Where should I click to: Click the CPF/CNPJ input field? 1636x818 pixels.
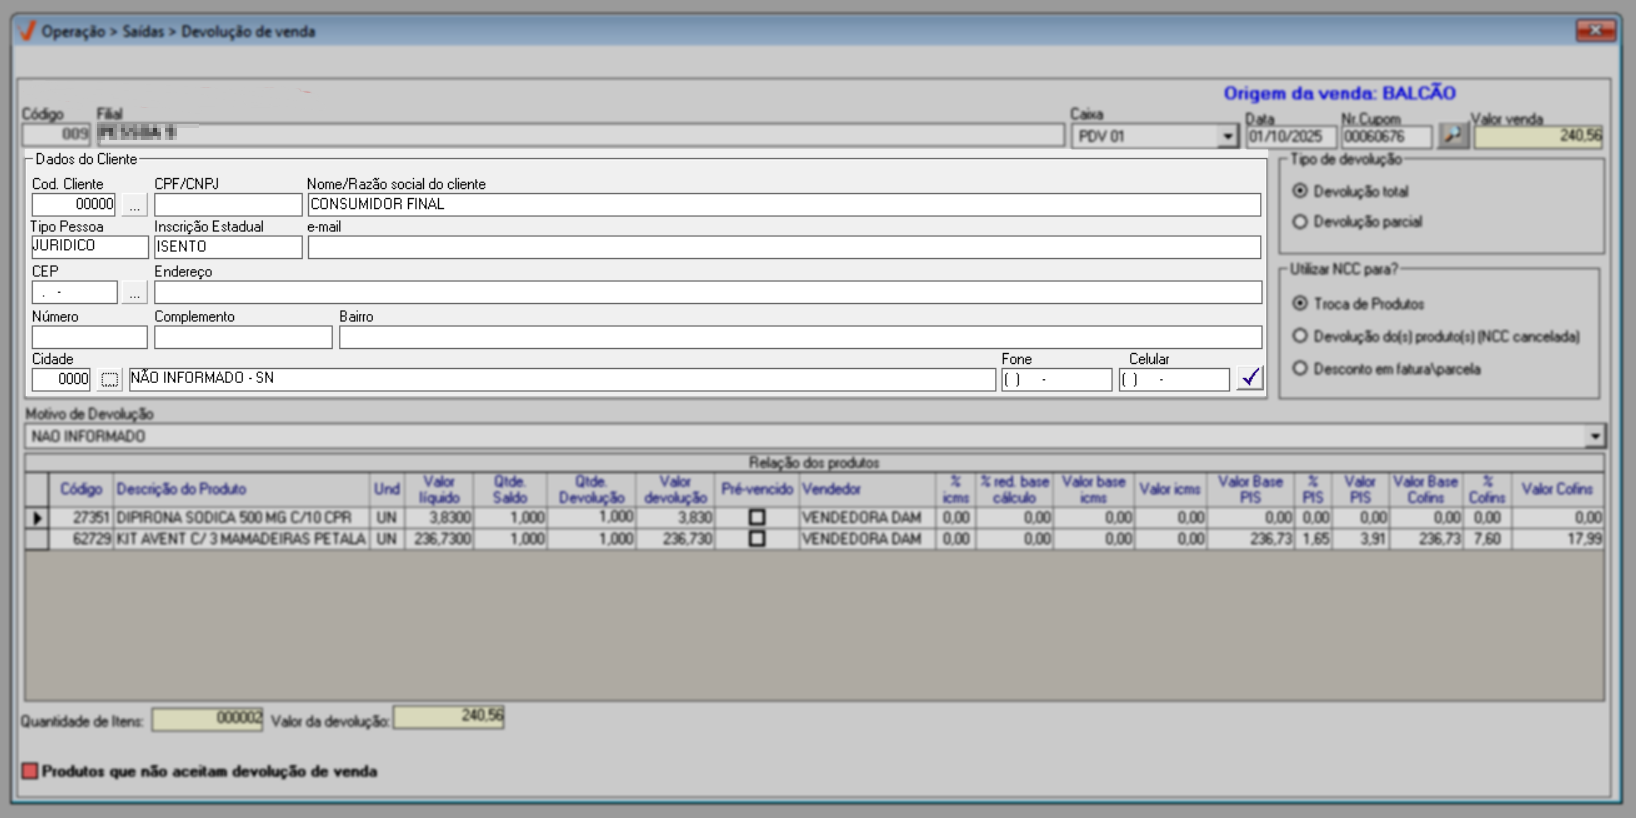click(228, 205)
